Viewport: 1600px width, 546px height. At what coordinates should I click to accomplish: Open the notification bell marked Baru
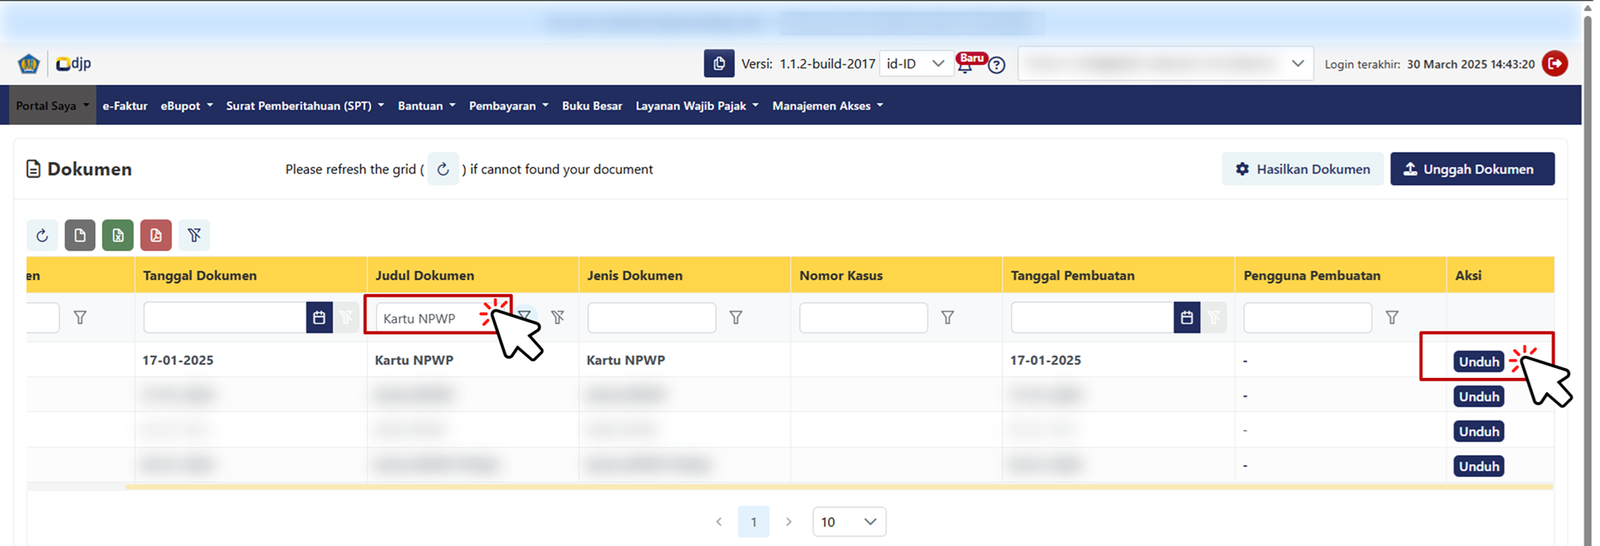(x=966, y=64)
